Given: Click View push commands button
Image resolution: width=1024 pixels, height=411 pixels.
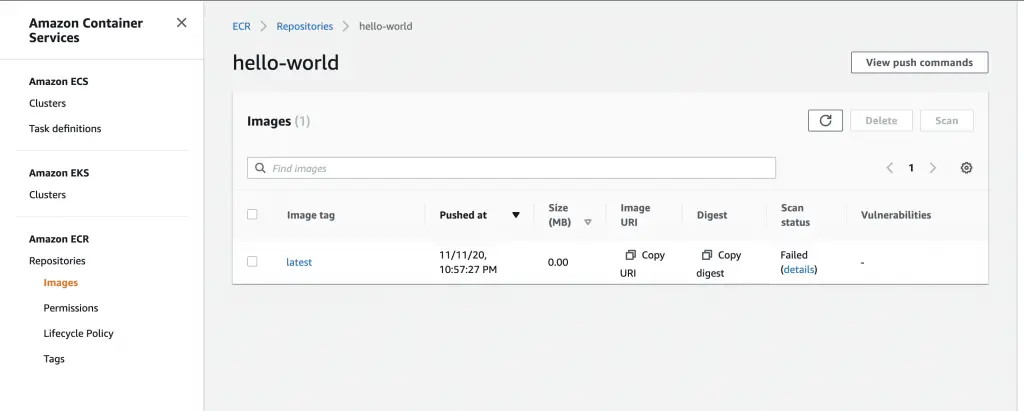Looking at the screenshot, I should [x=920, y=63].
